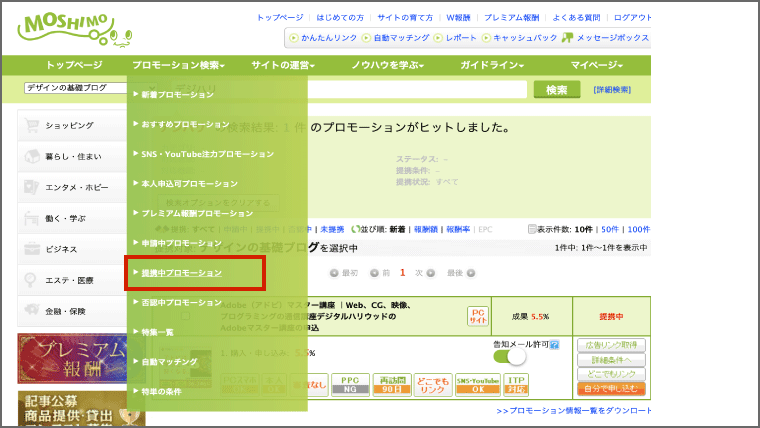Select 特集一覧 menu item
Viewport: 760px width, 428px height.
point(157,332)
